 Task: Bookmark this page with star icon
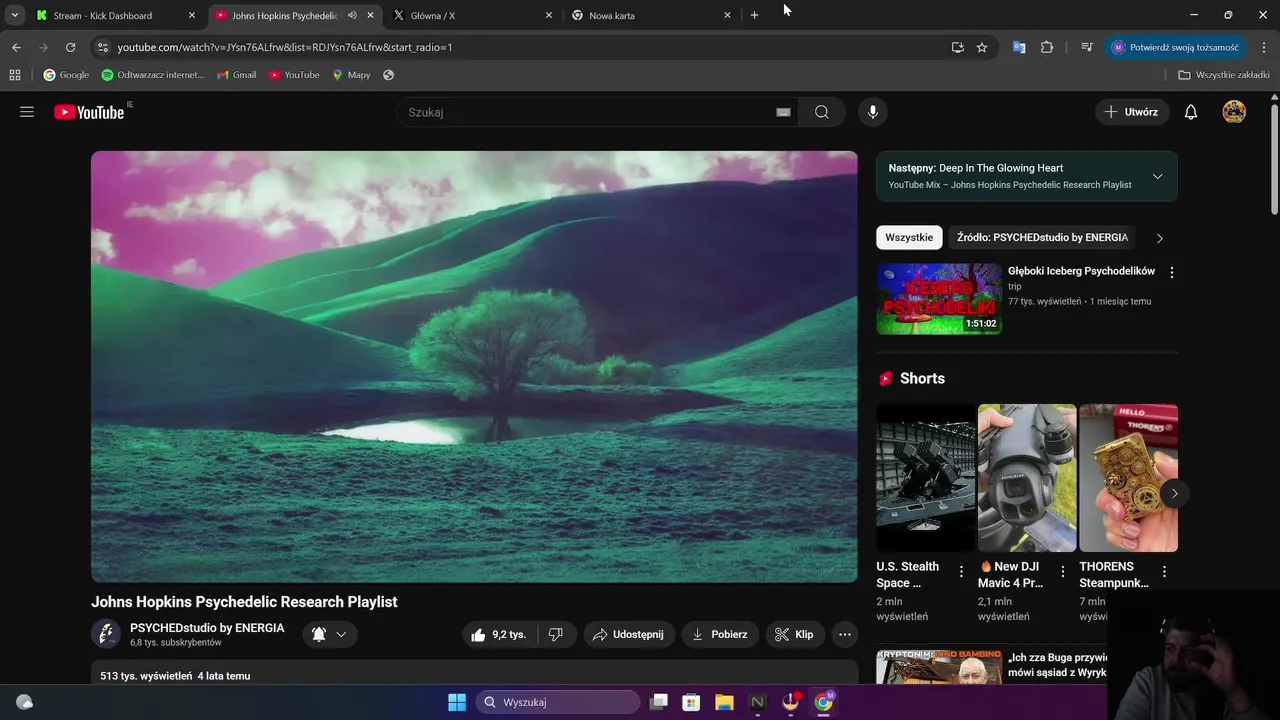point(982,47)
